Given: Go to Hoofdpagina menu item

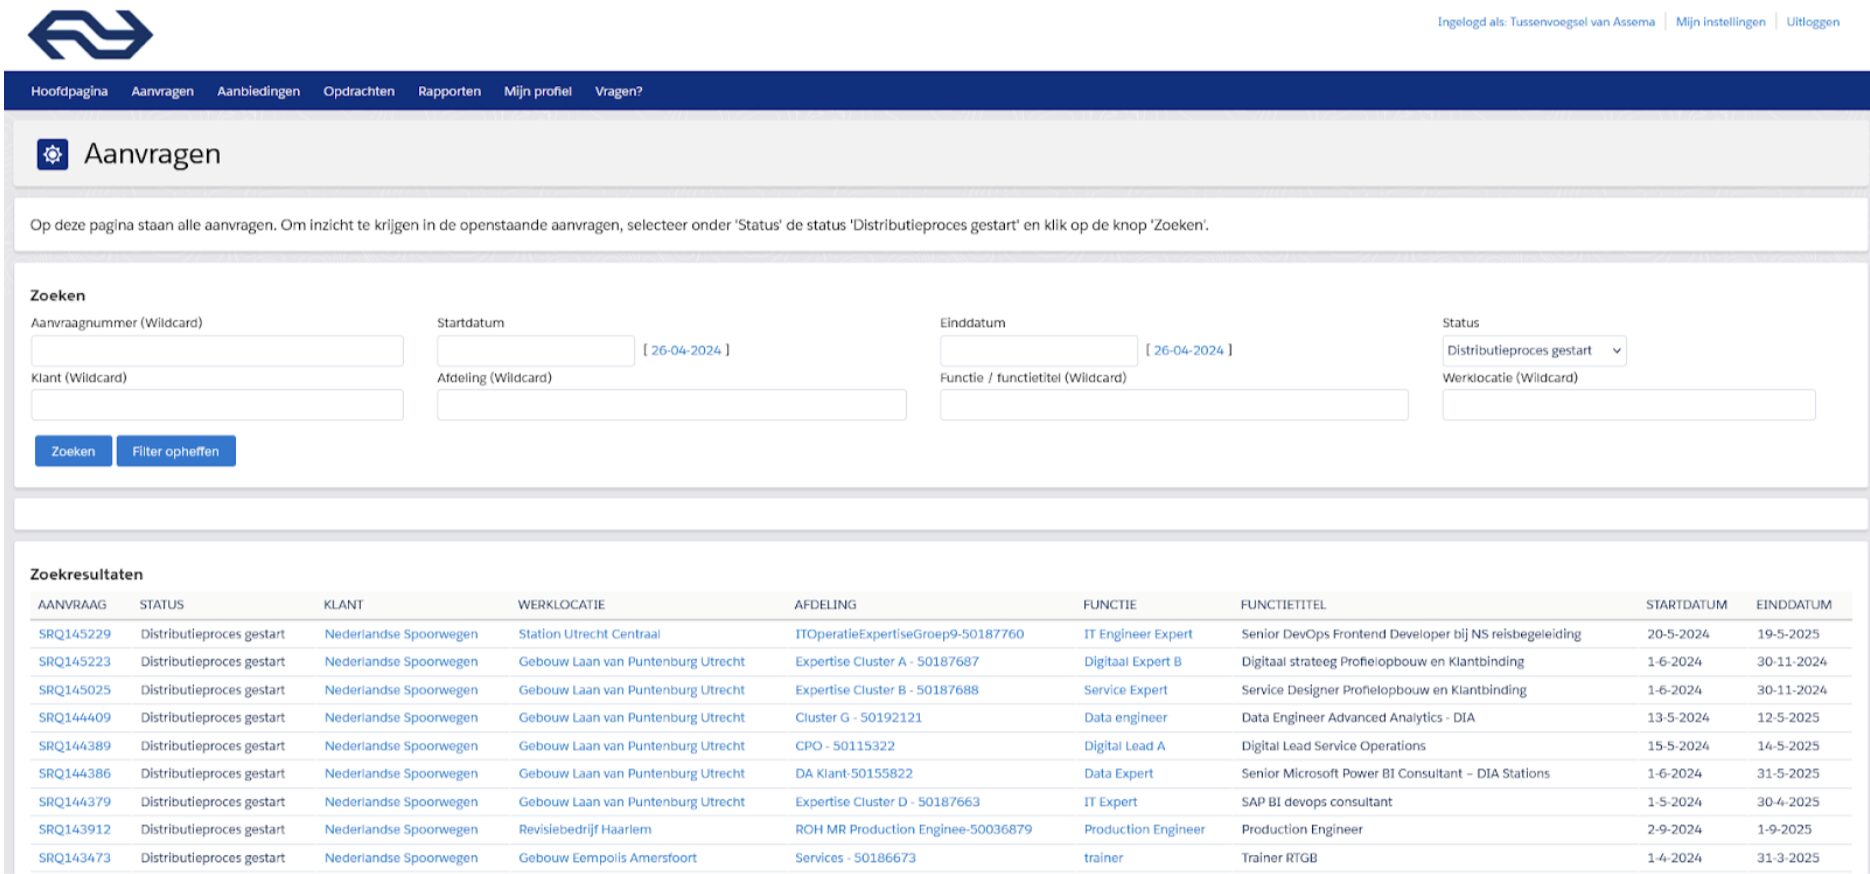Looking at the screenshot, I should tap(69, 91).
